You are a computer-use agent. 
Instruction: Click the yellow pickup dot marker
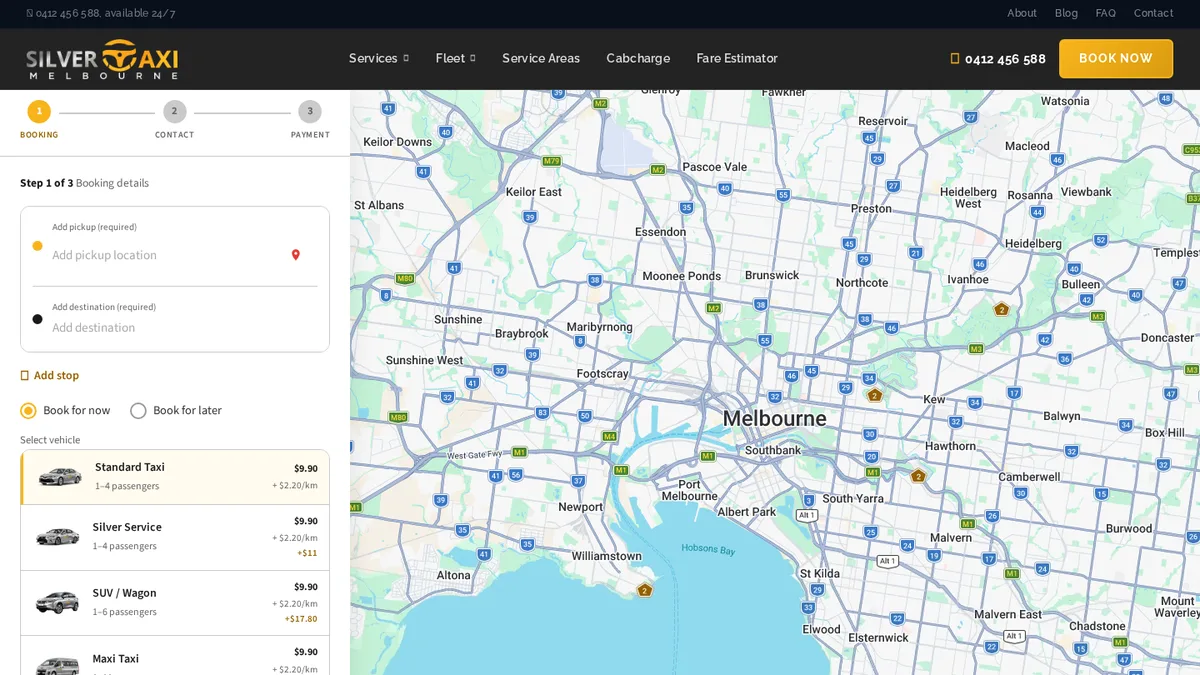coord(37,246)
